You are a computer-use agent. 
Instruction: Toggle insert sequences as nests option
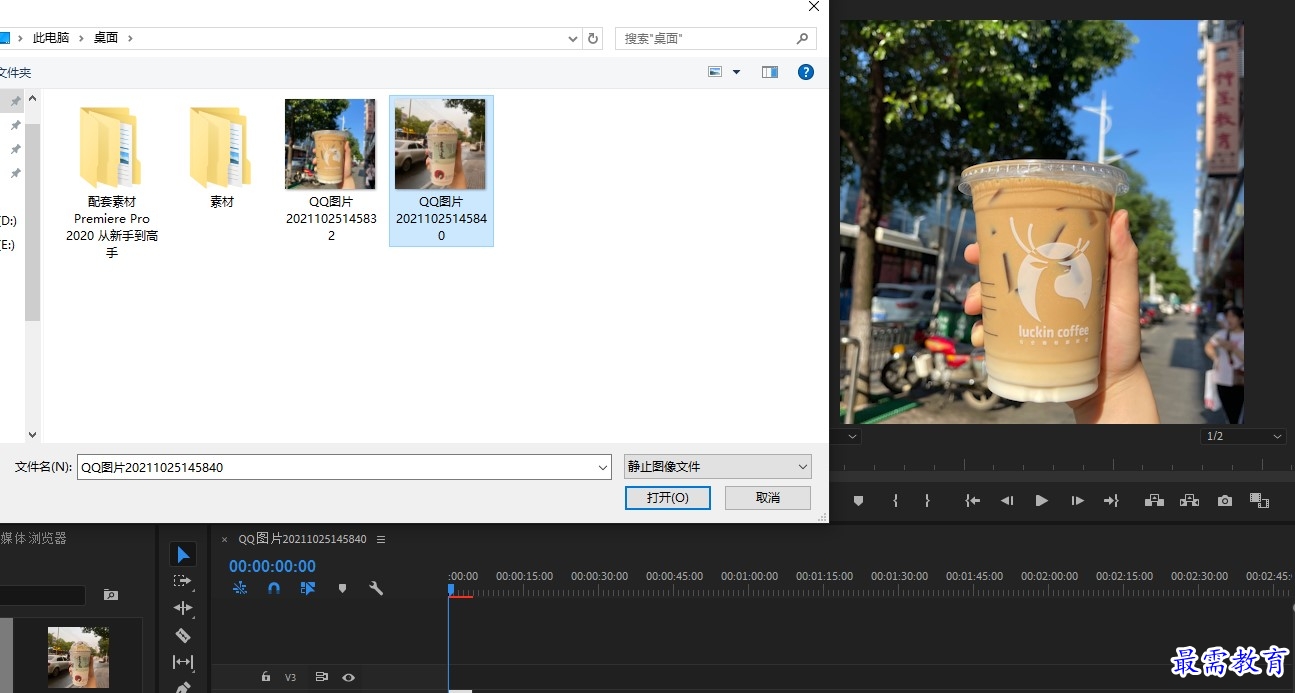click(x=240, y=589)
